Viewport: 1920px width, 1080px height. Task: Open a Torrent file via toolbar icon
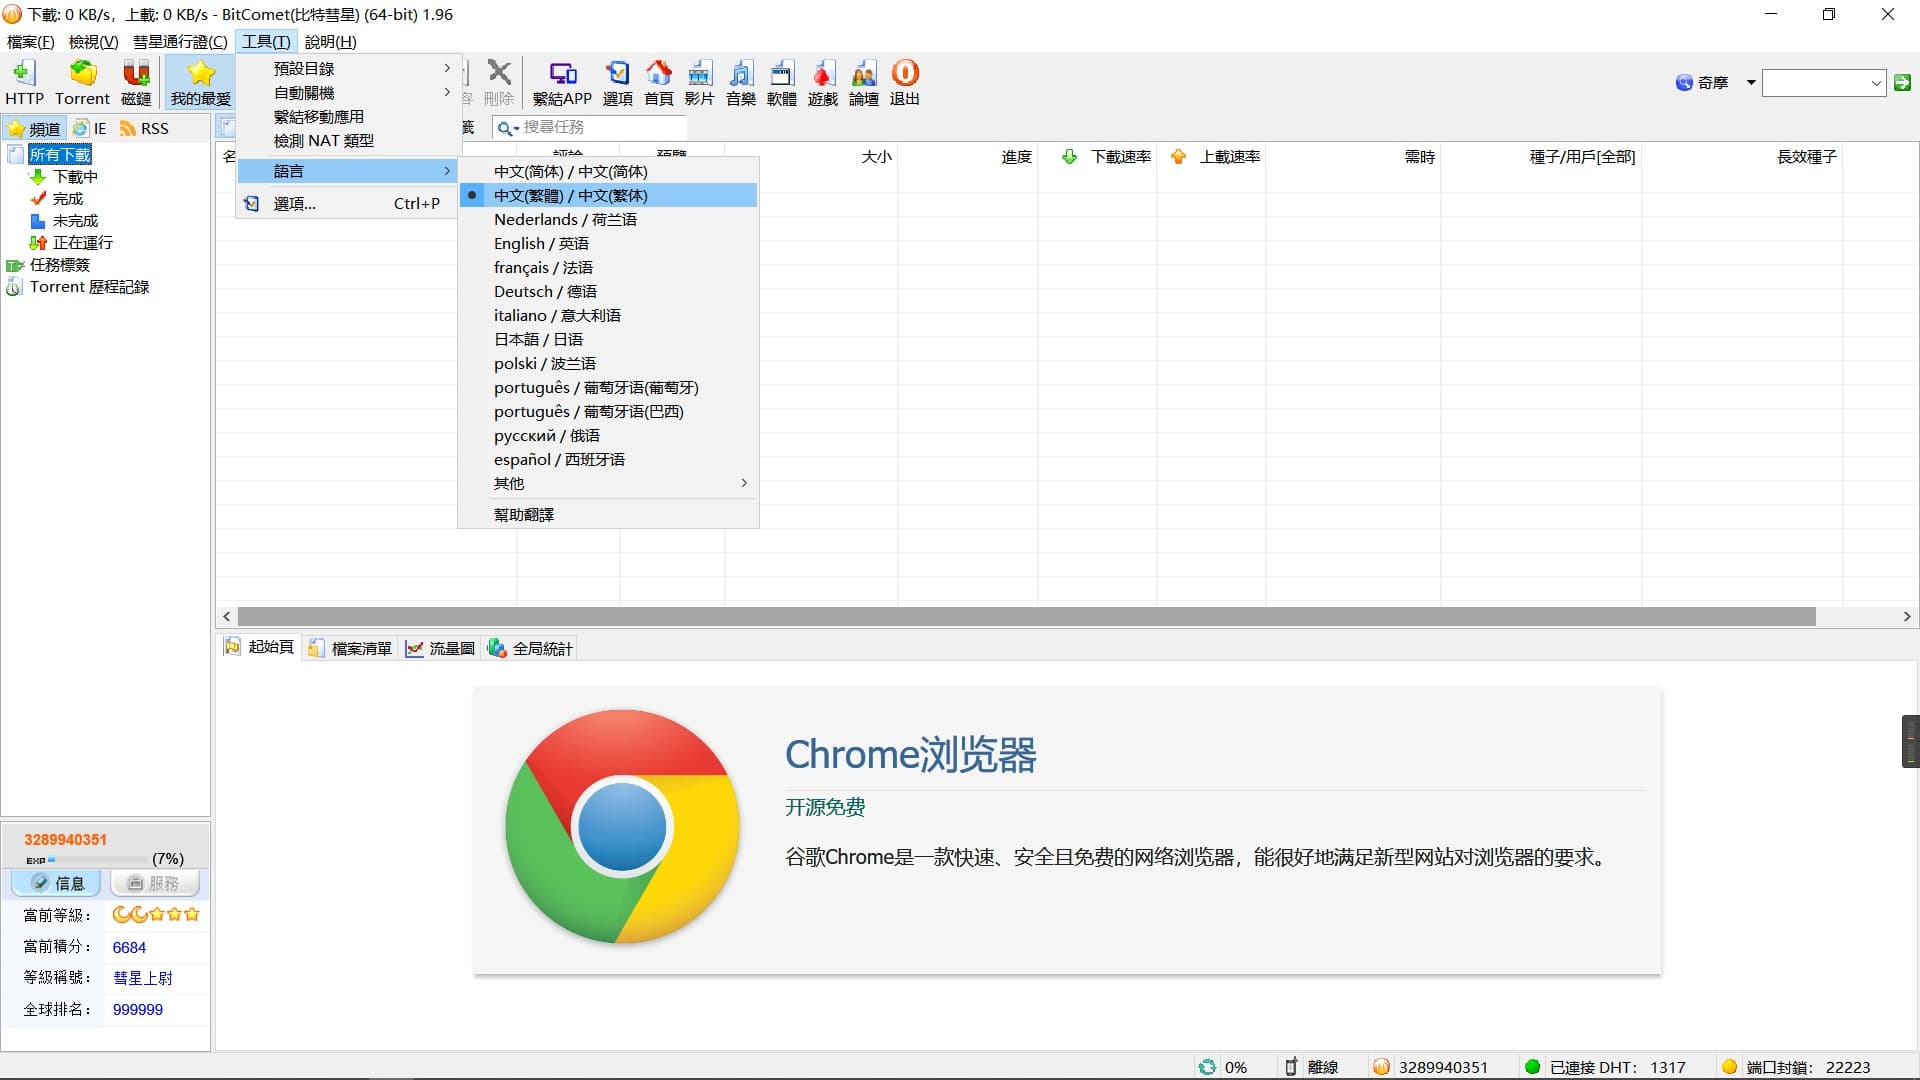(x=83, y=74)
